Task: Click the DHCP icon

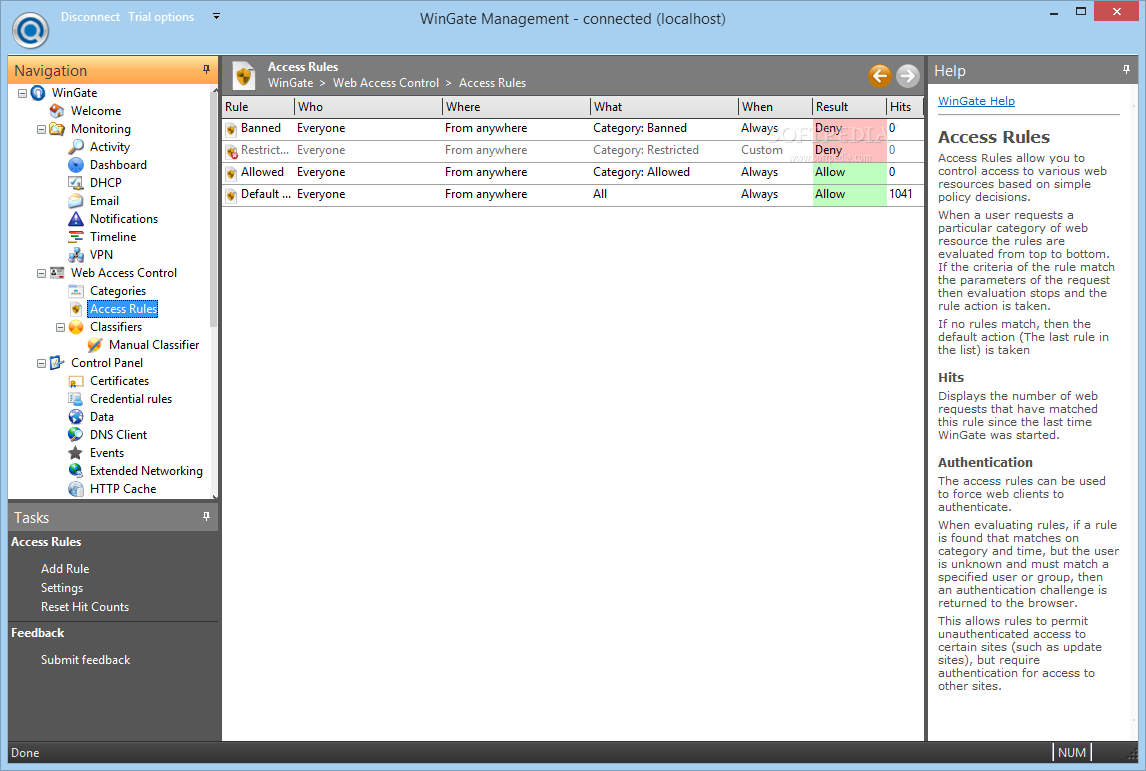Action: click(x=76, y=183)
